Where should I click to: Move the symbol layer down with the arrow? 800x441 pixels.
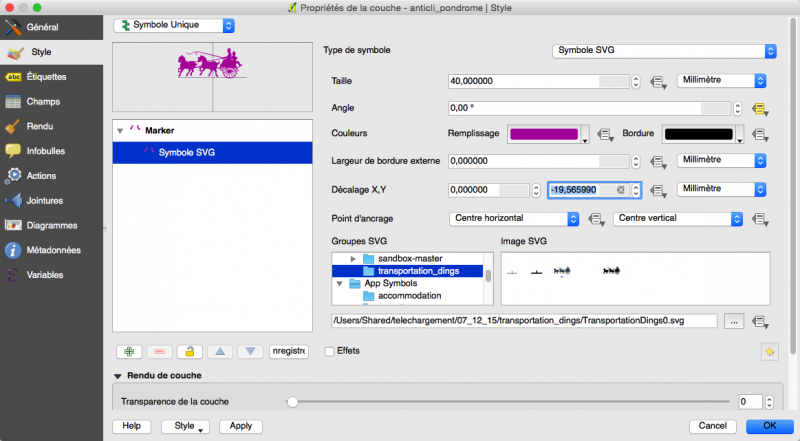tap(251, 351)
